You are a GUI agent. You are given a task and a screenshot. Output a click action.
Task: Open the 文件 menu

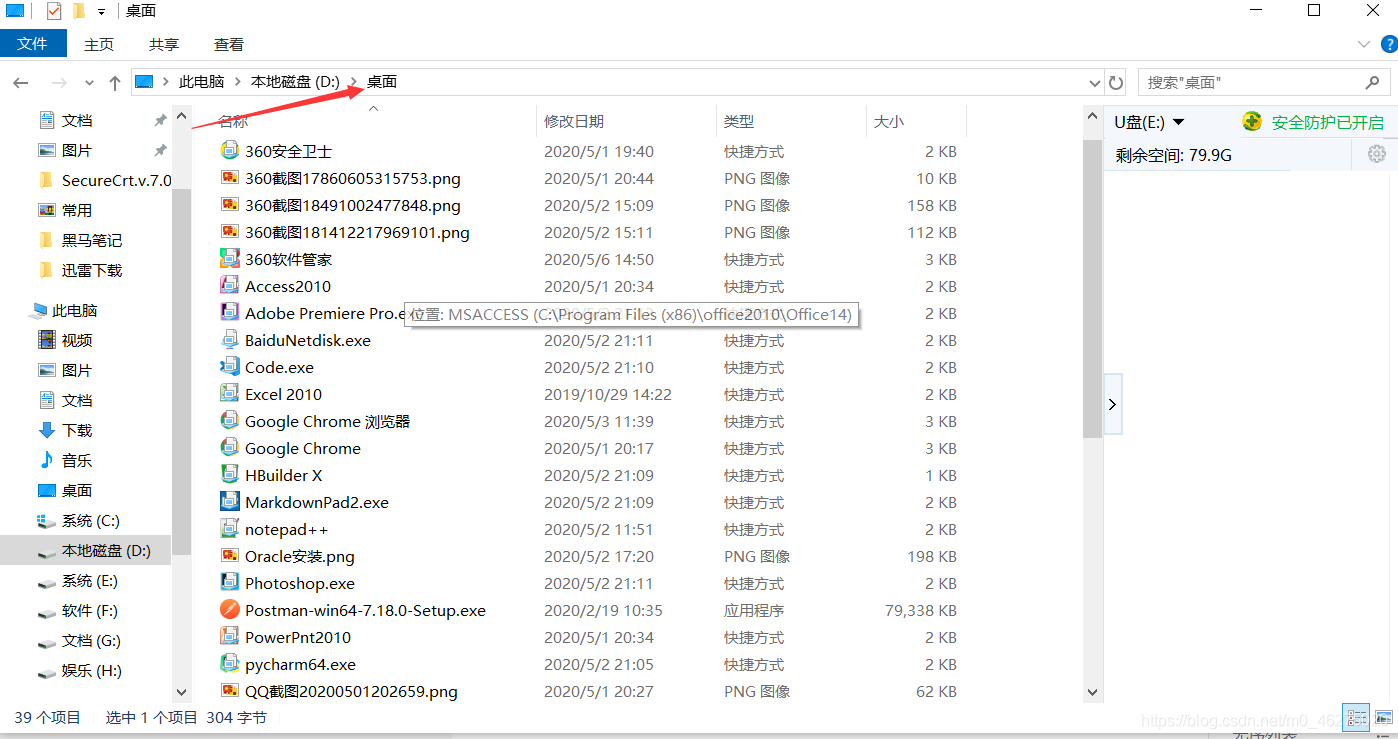coord(33,44)
